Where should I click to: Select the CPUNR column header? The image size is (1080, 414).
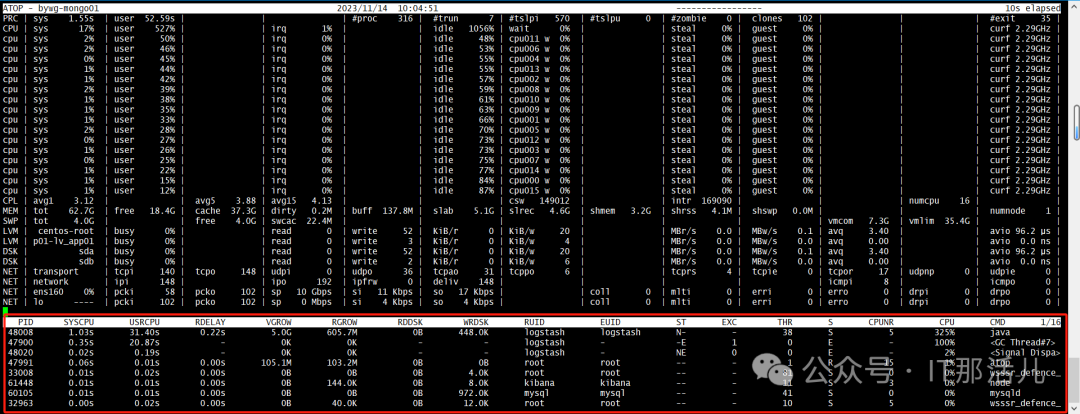click(x=880, y=322)
